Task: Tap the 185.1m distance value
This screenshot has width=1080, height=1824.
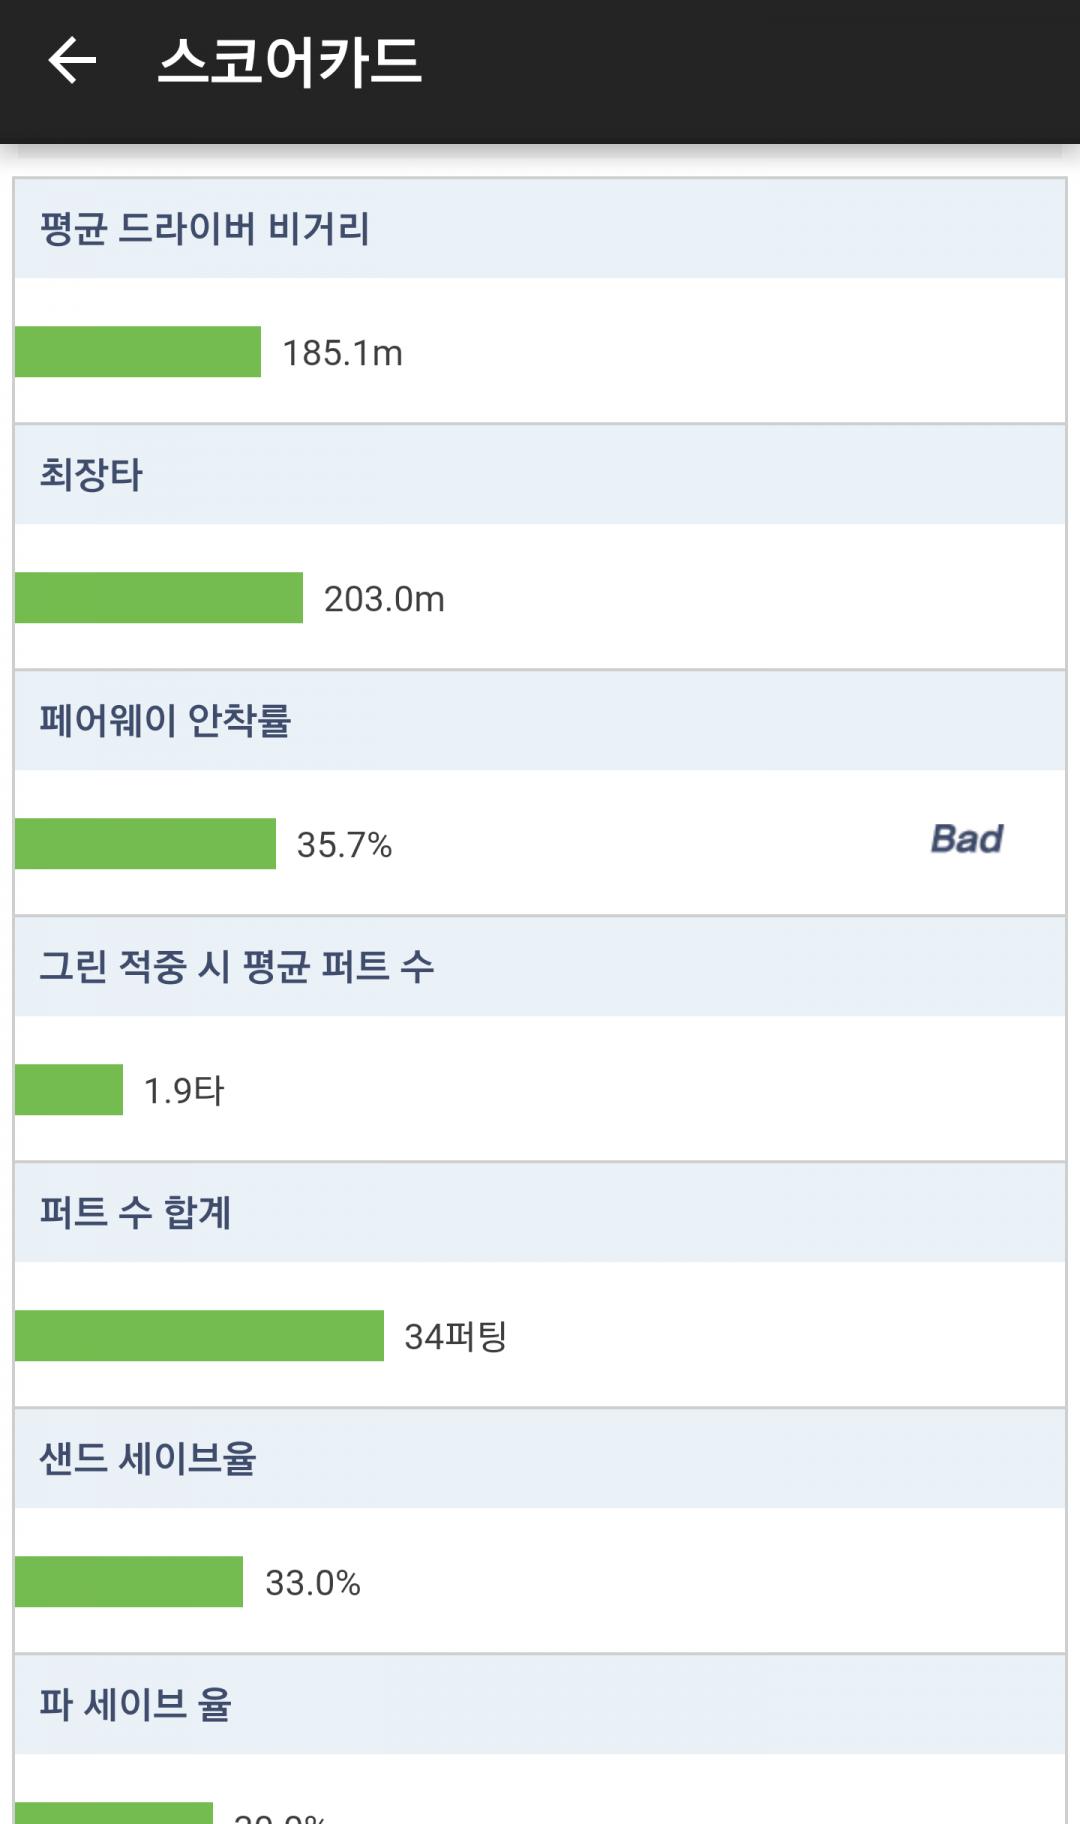Action: tap(342, 353)
